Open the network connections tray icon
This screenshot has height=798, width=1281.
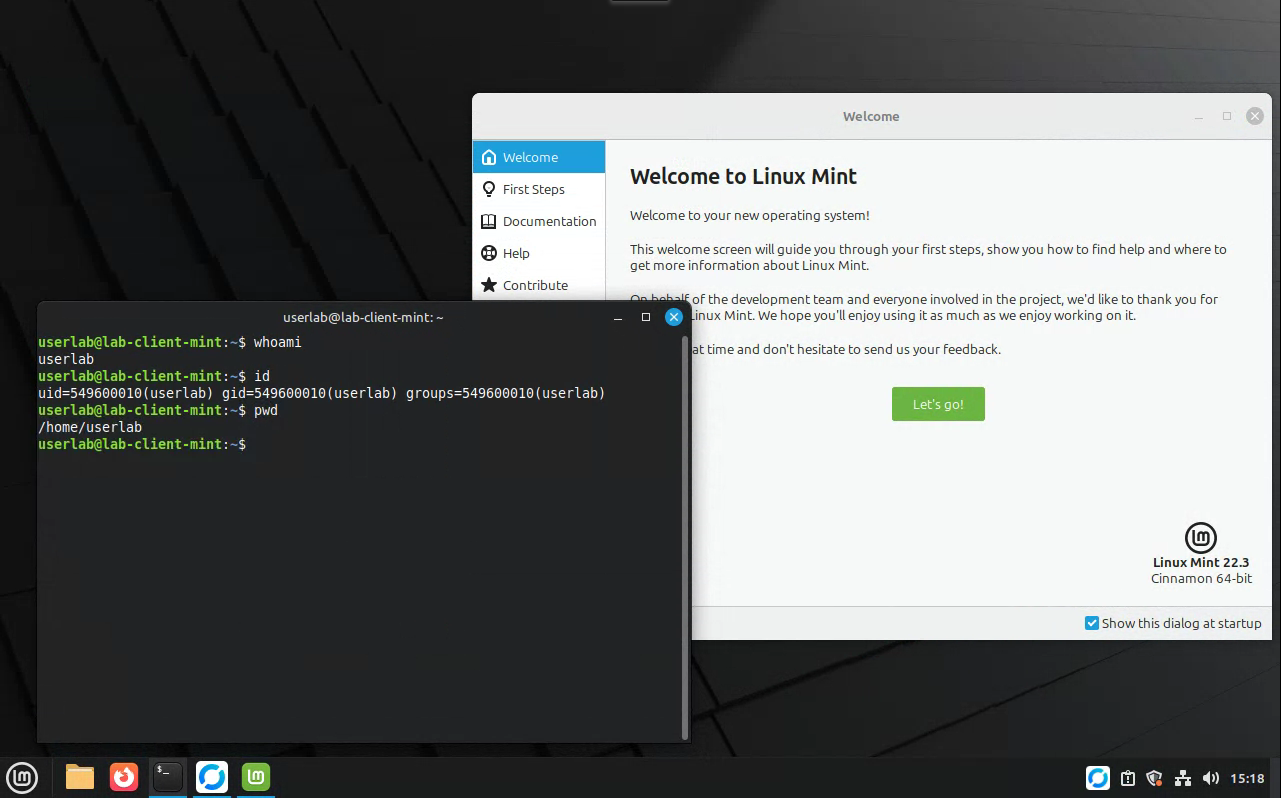coord(1183,778)
